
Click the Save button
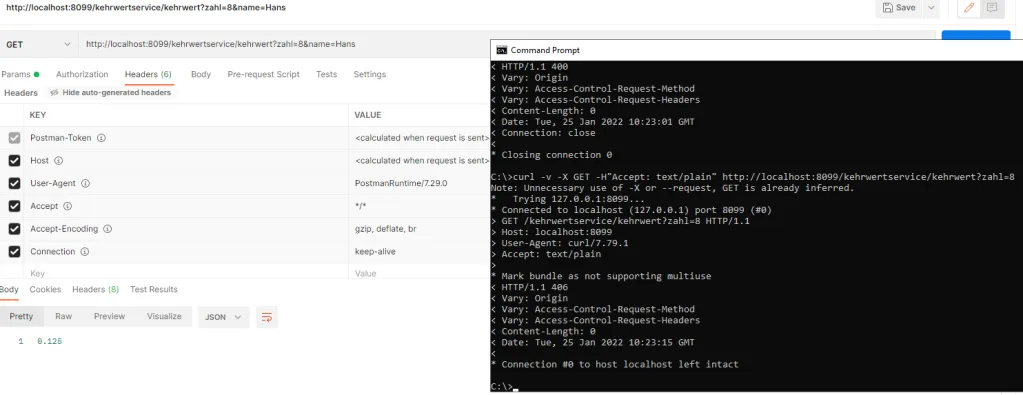coord(898,8)
